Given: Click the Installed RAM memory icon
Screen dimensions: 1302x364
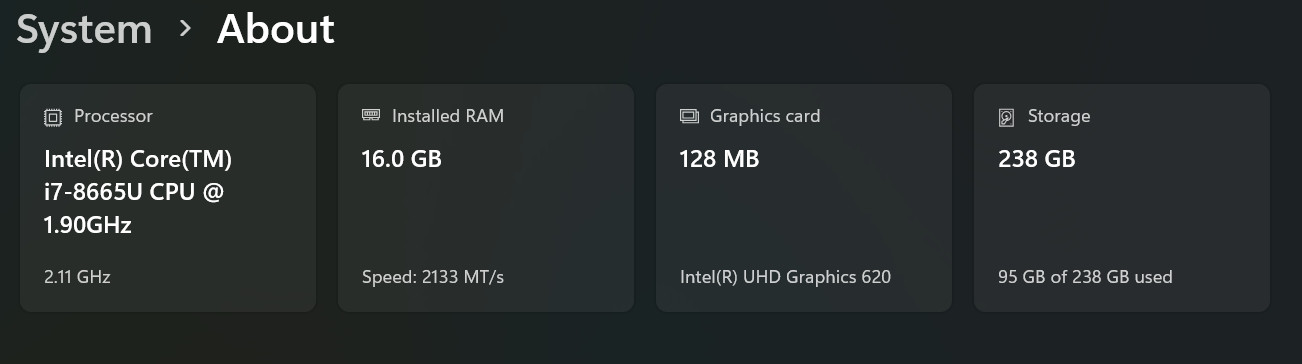Looking at the screenshot, I should click(371, 116).
